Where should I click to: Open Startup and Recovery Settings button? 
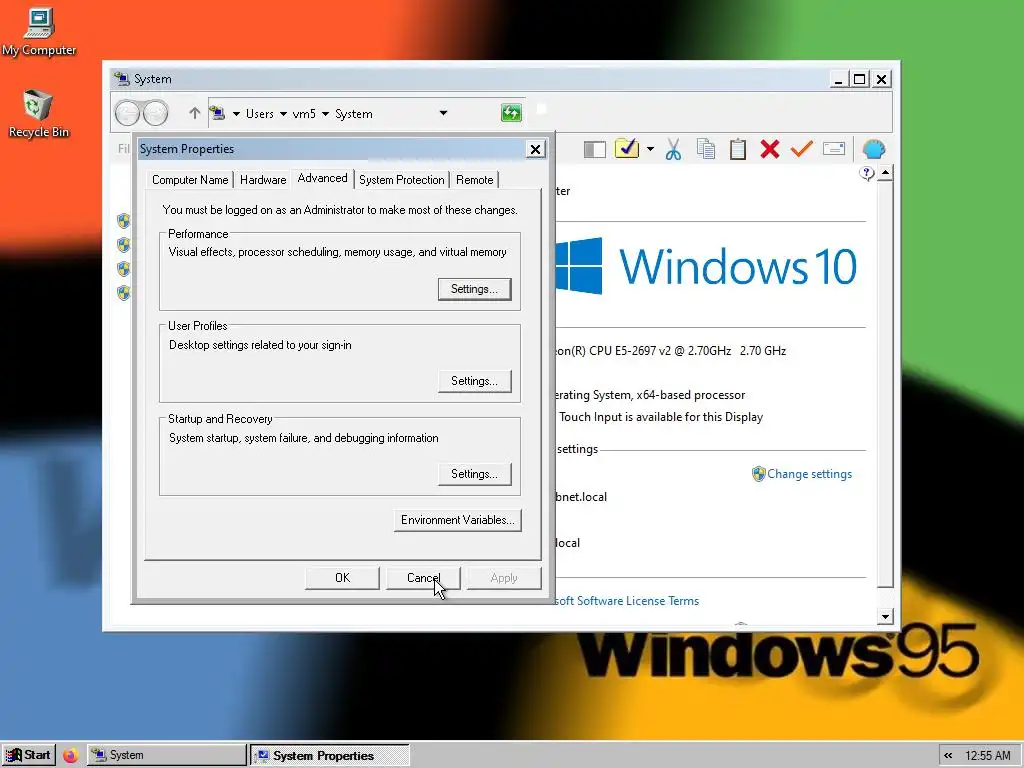coord(475,474)
